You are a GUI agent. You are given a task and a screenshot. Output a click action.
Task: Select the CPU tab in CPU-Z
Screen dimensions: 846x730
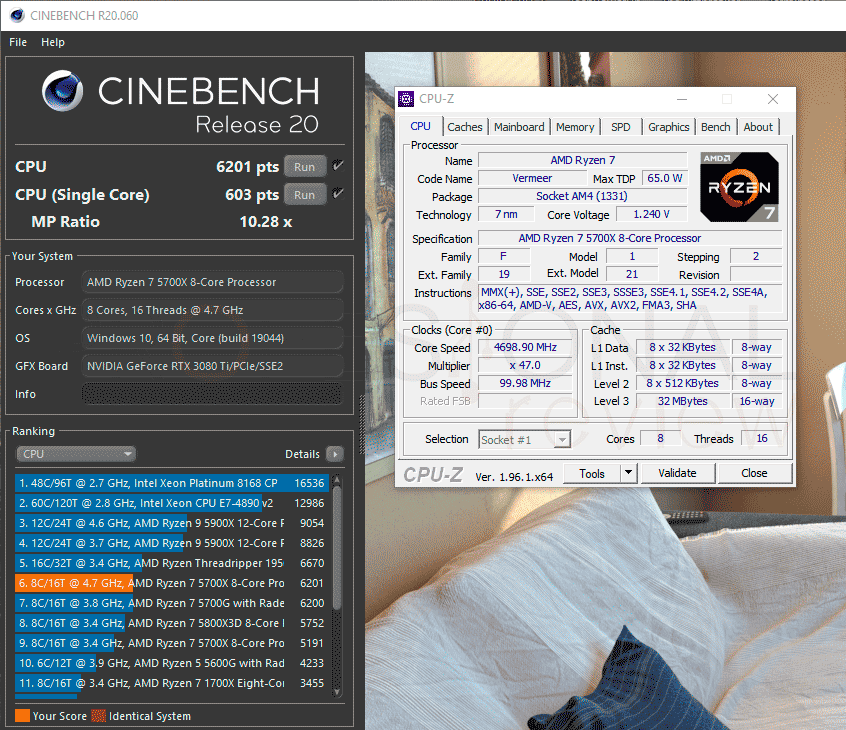coord(420,126)
